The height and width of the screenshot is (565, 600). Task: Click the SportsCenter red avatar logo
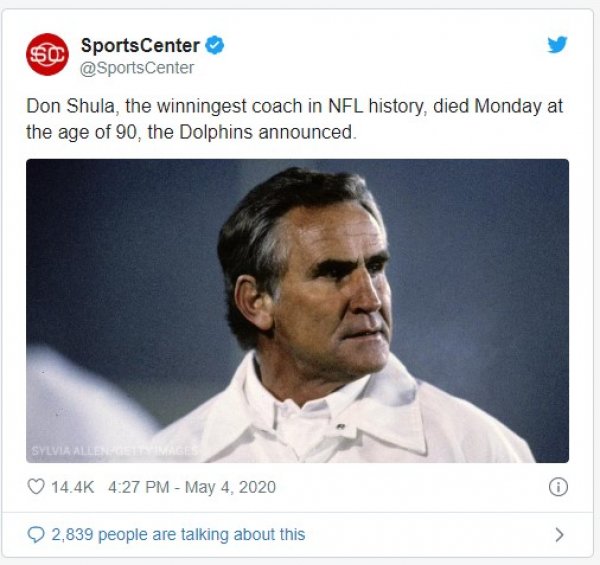pos(47,54)
